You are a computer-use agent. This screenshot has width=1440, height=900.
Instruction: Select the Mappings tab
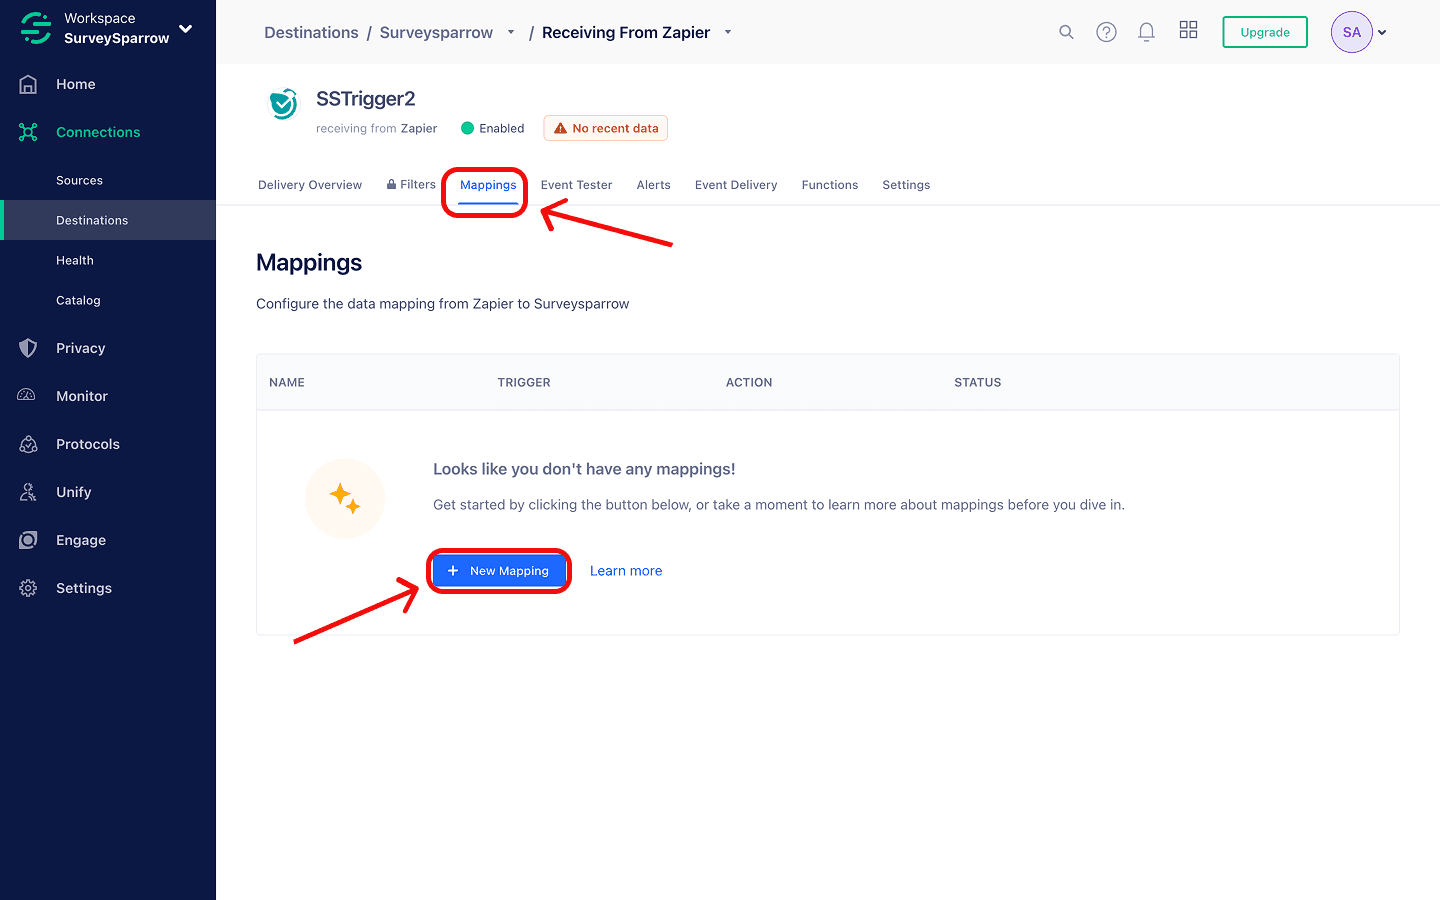pos(488,185)
